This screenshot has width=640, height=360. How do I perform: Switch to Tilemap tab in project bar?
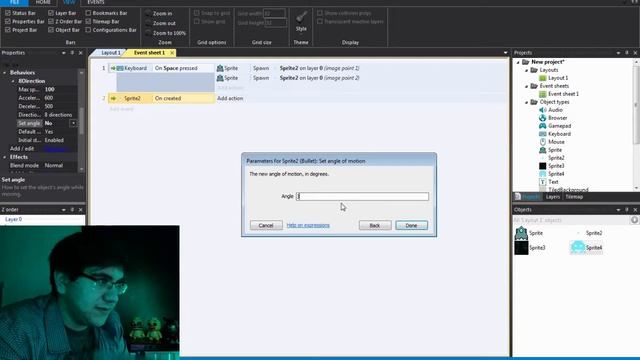click(574, 197)
